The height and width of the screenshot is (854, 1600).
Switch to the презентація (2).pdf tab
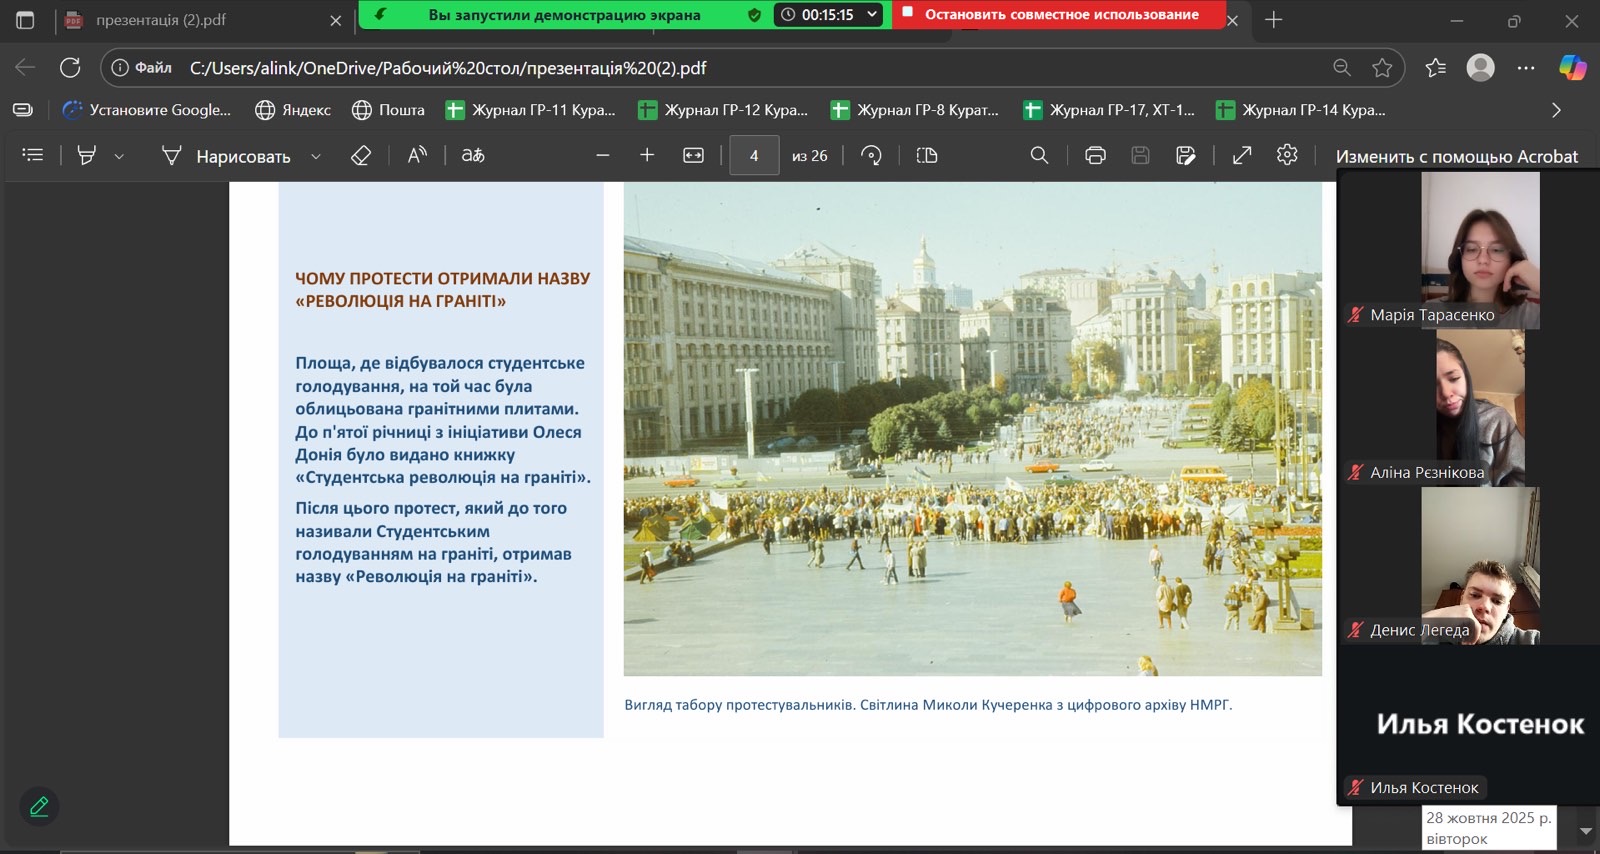coord(160,20)
